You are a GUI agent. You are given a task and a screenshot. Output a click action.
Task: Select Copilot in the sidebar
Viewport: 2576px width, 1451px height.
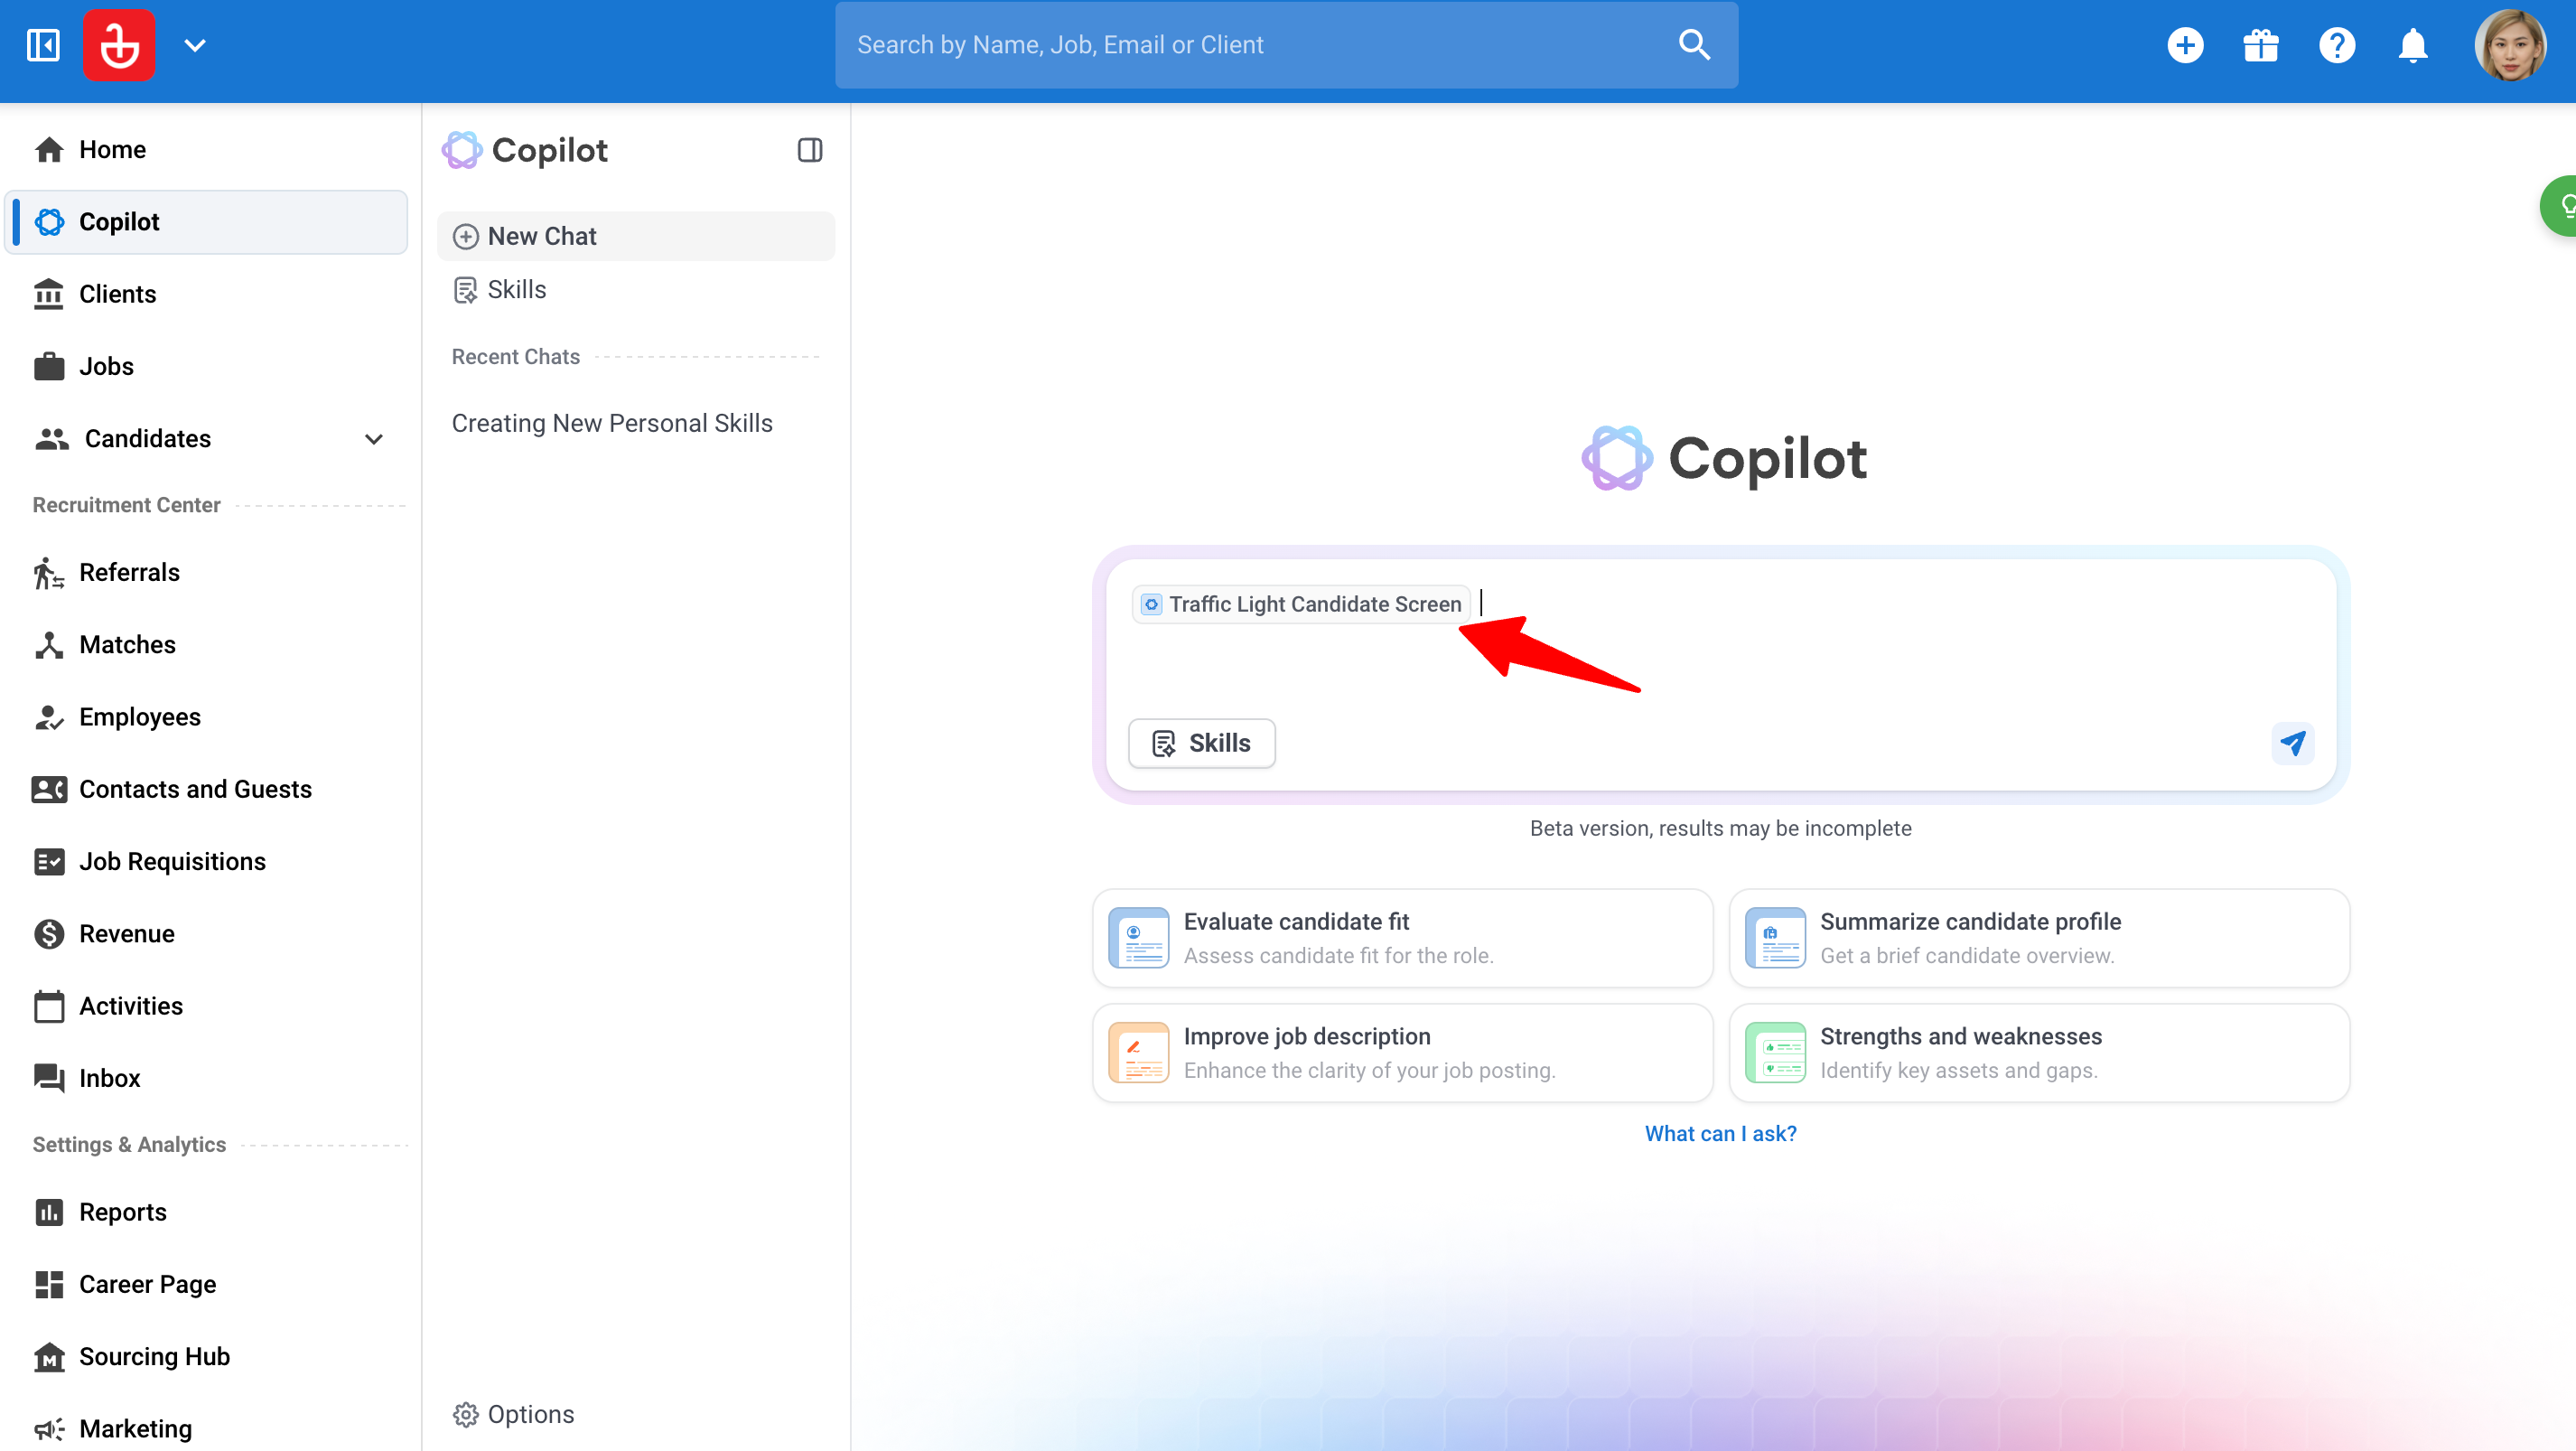206,221
